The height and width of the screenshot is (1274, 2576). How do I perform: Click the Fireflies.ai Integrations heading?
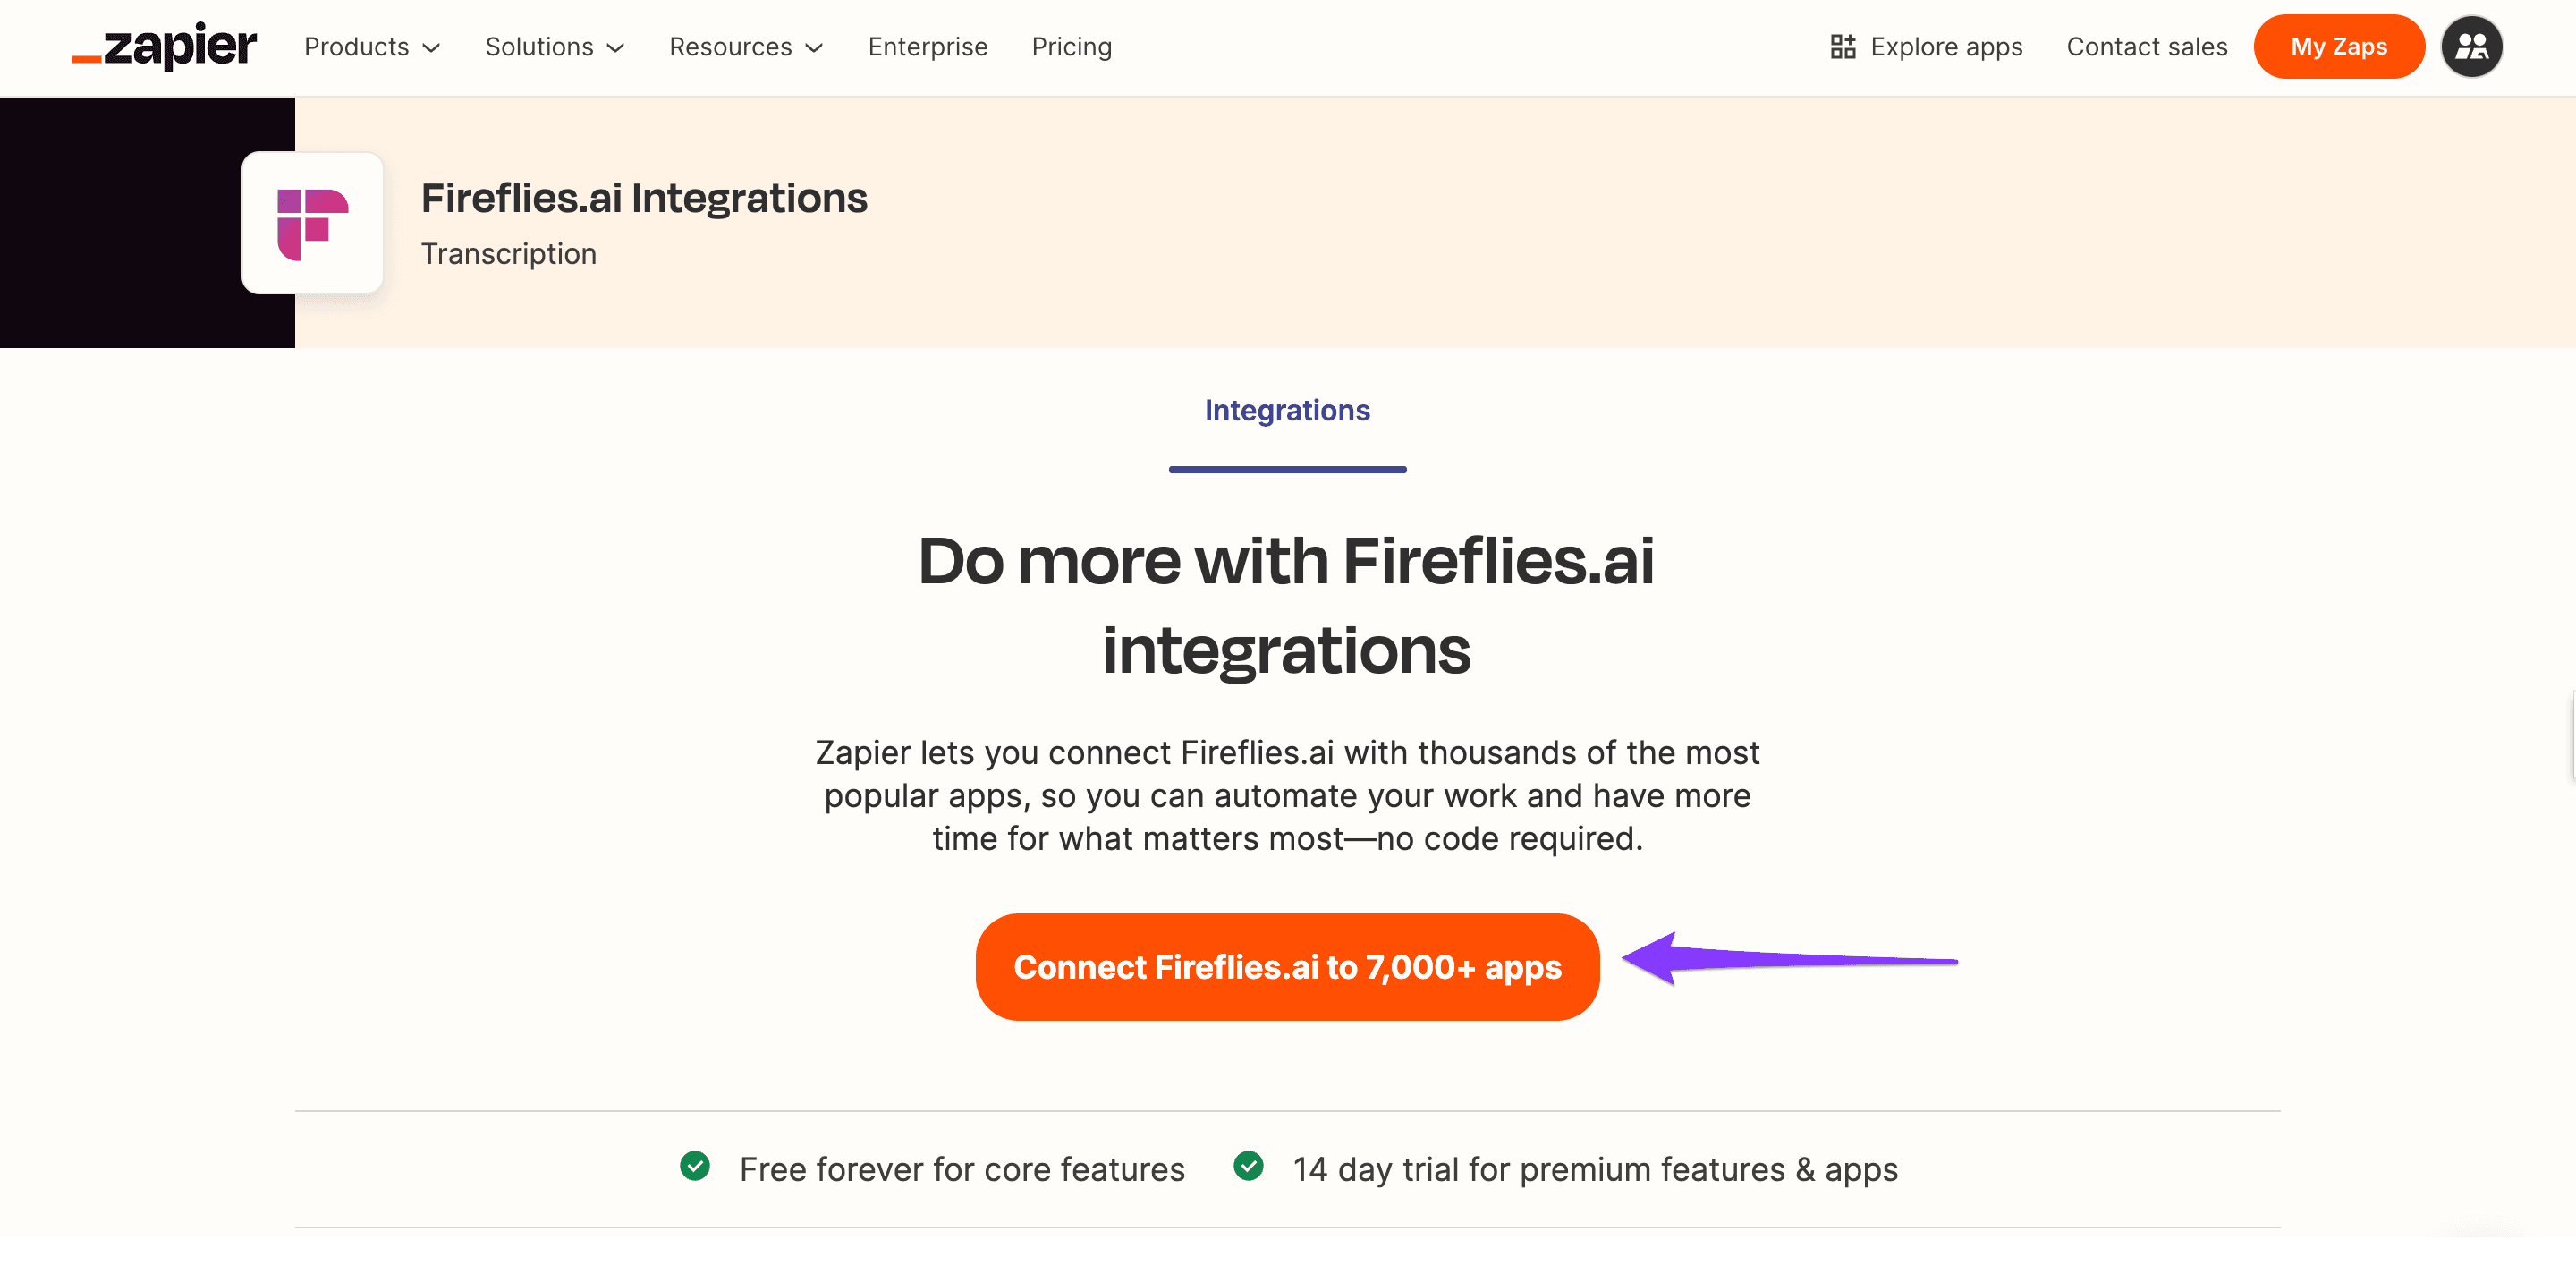click(644, 198)
